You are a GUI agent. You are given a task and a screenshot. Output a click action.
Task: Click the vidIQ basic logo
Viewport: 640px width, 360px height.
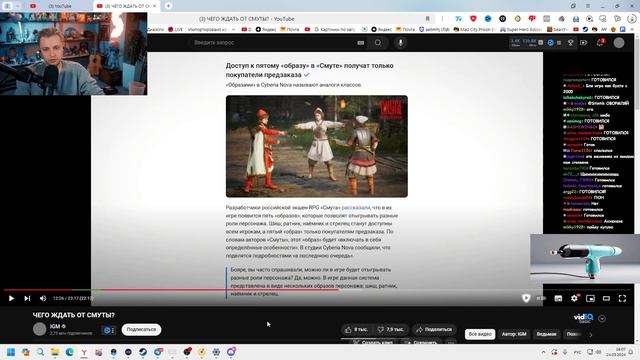coord(583,318)
